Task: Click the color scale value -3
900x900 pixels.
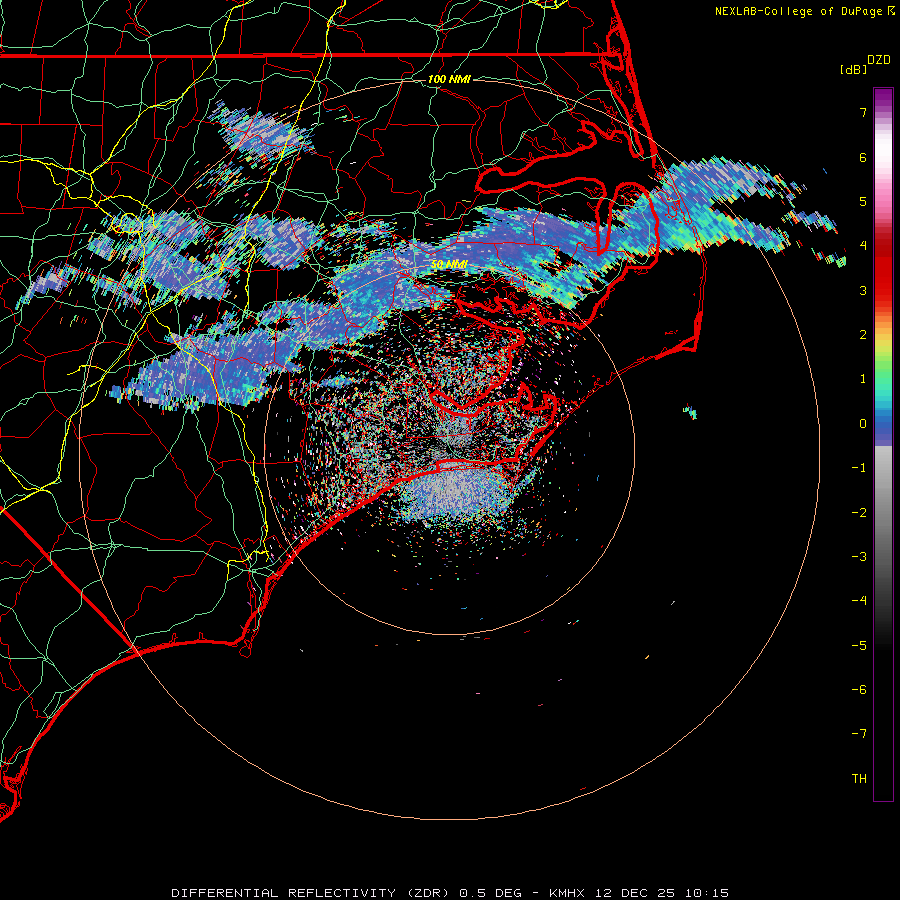Action: pyautogui.click(x=859, y=557)
